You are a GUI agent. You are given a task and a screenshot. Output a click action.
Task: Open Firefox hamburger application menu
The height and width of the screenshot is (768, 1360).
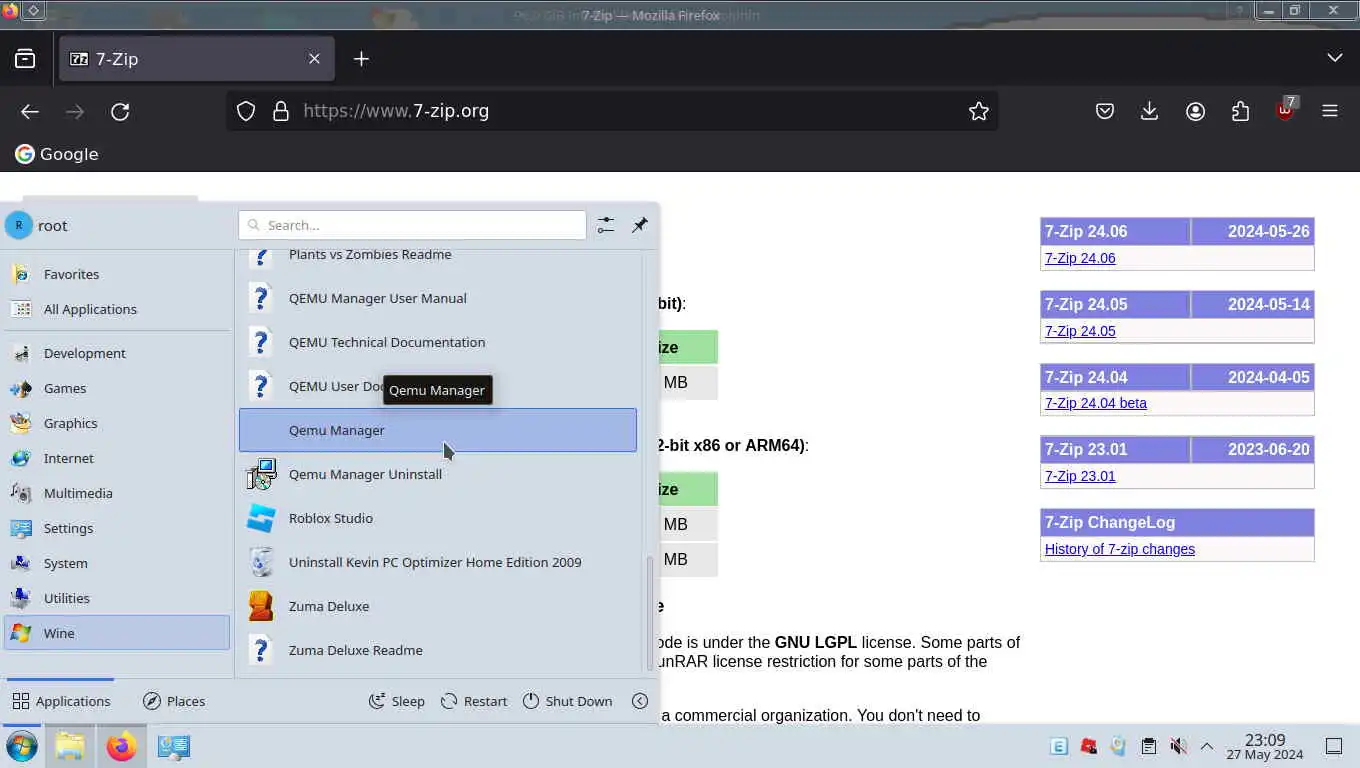1330,111
